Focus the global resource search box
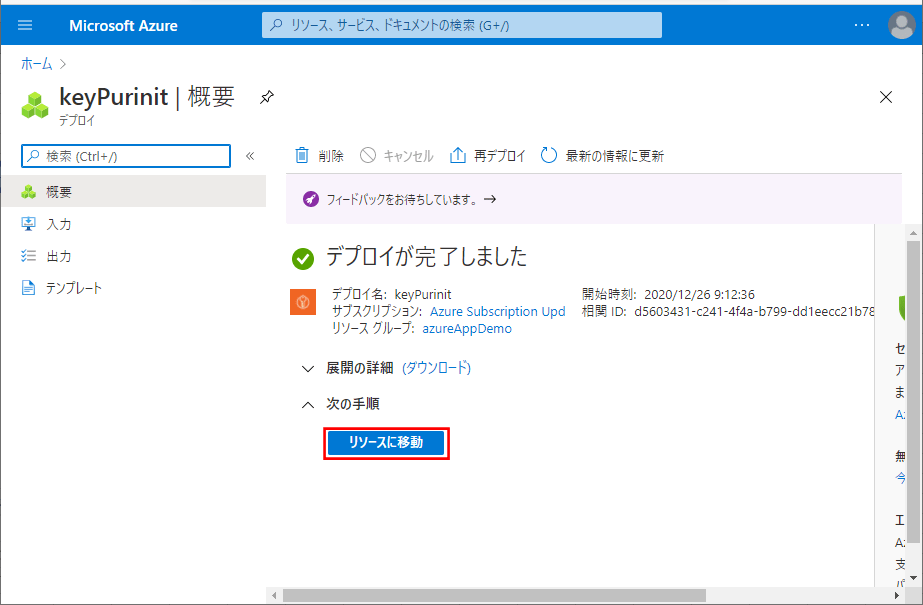 462,25
